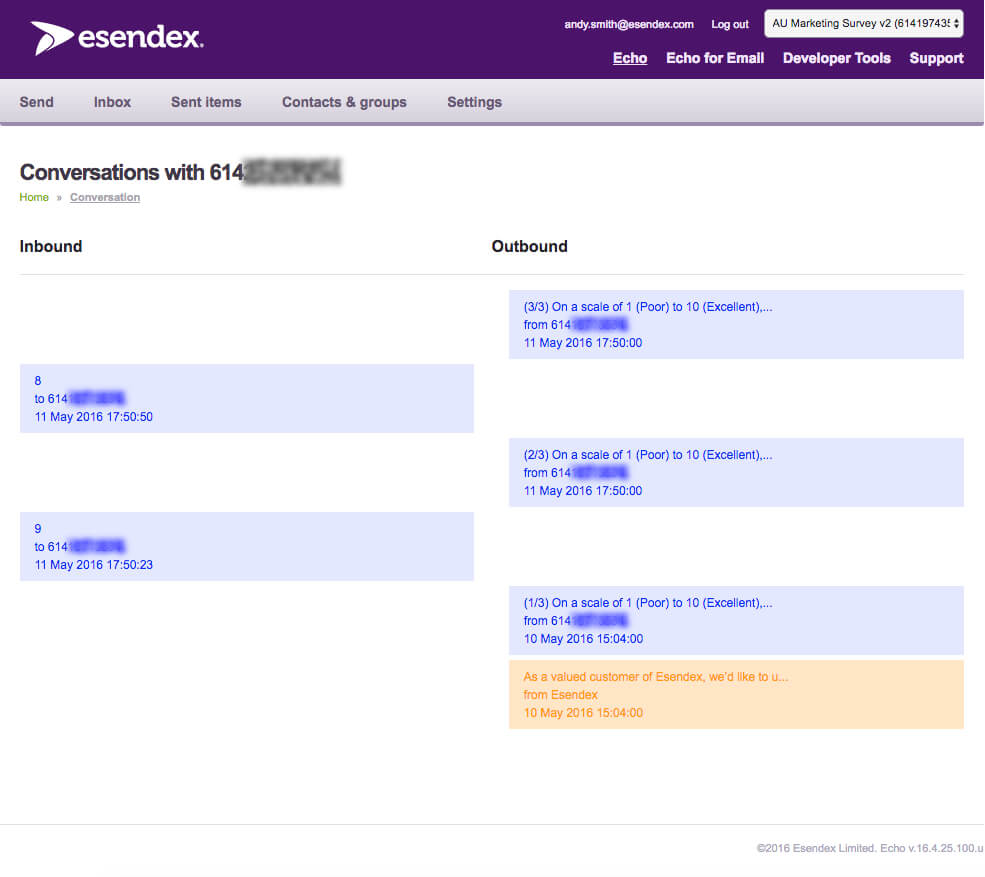The height and width of the screenshot is (877, 985).
Task: Open the Support page
Action: (936, 58)
